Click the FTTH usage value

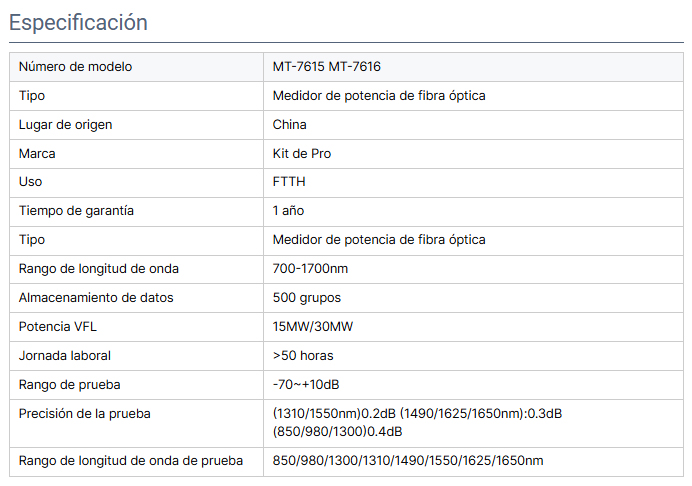tap(289, 182)
